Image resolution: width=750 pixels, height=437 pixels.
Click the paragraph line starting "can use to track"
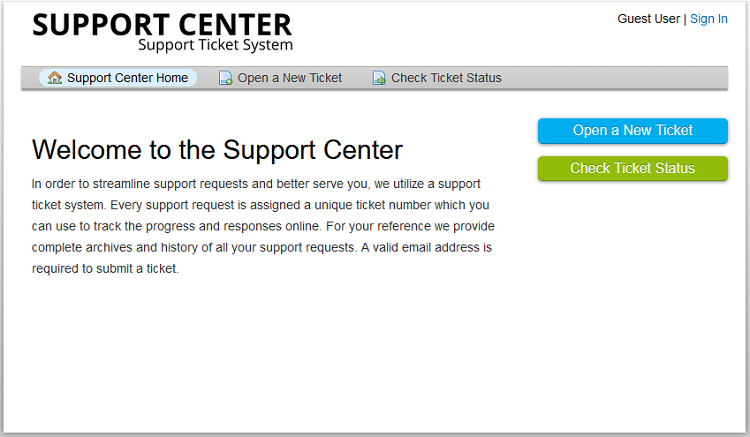(263, 226)
